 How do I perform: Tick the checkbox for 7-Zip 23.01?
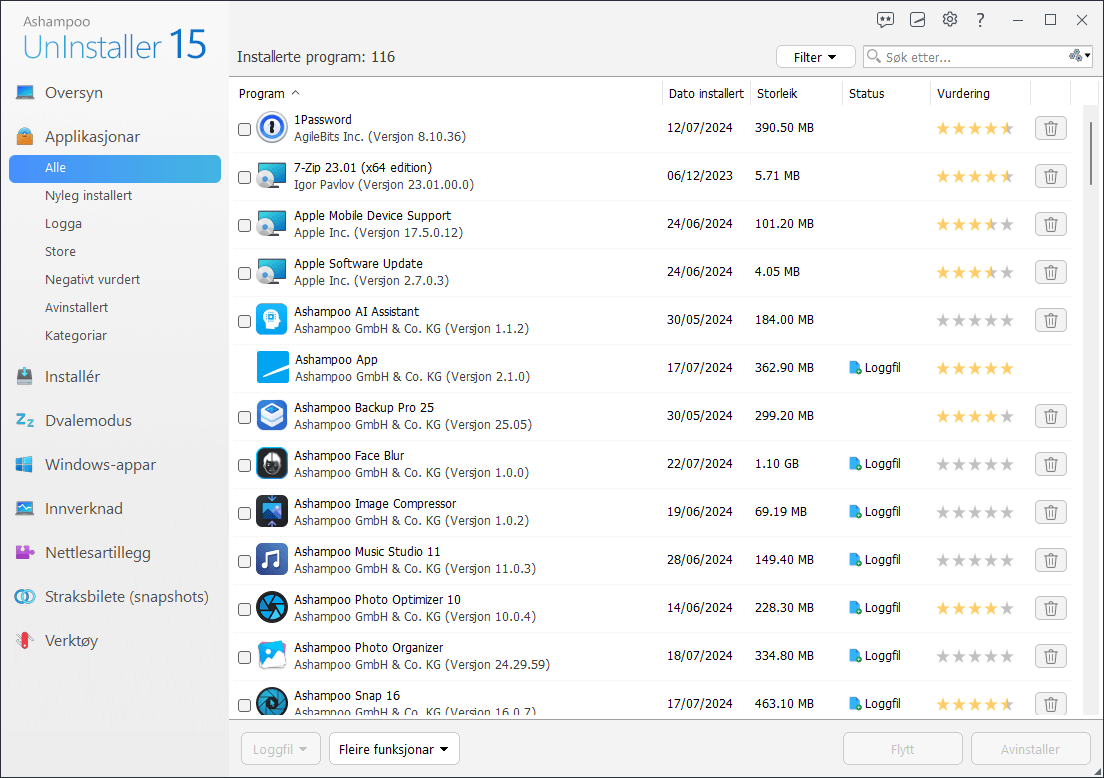pyautogui.click(x=244, y=177)
